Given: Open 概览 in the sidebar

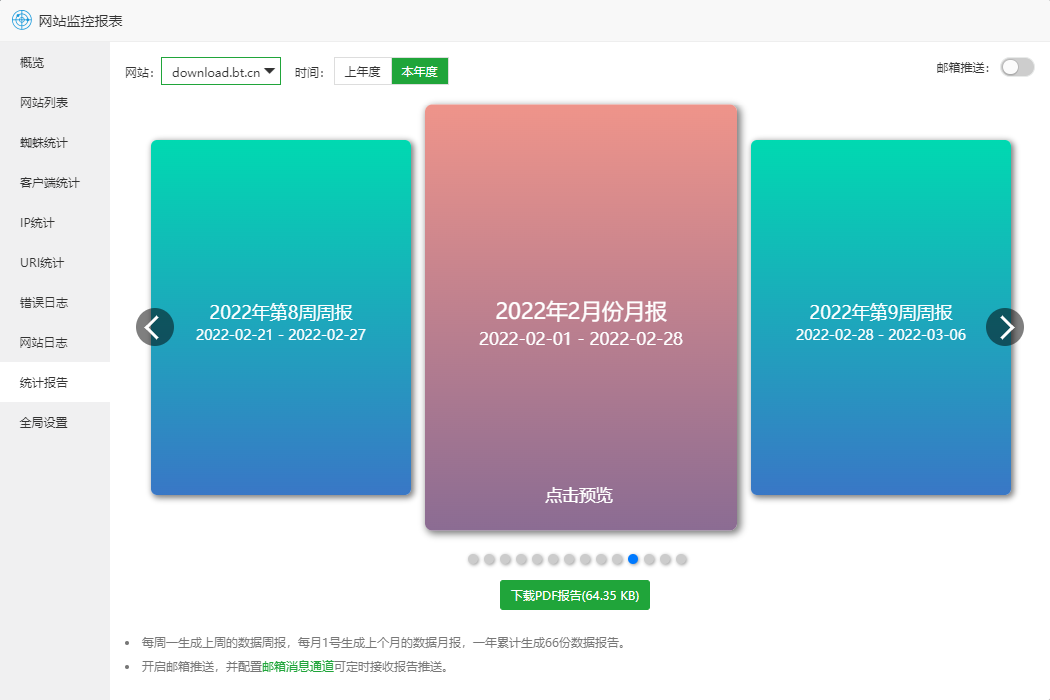Looking at the screenshot, I should (x=55, y=62).
